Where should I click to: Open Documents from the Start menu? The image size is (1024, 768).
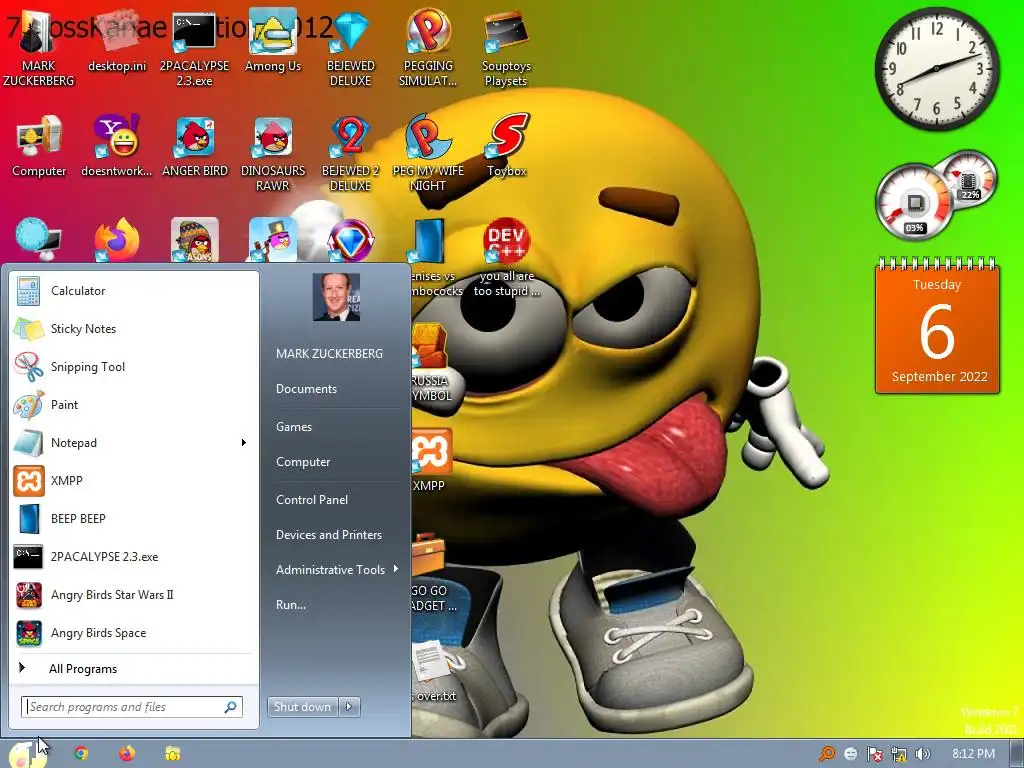point(306,389)
